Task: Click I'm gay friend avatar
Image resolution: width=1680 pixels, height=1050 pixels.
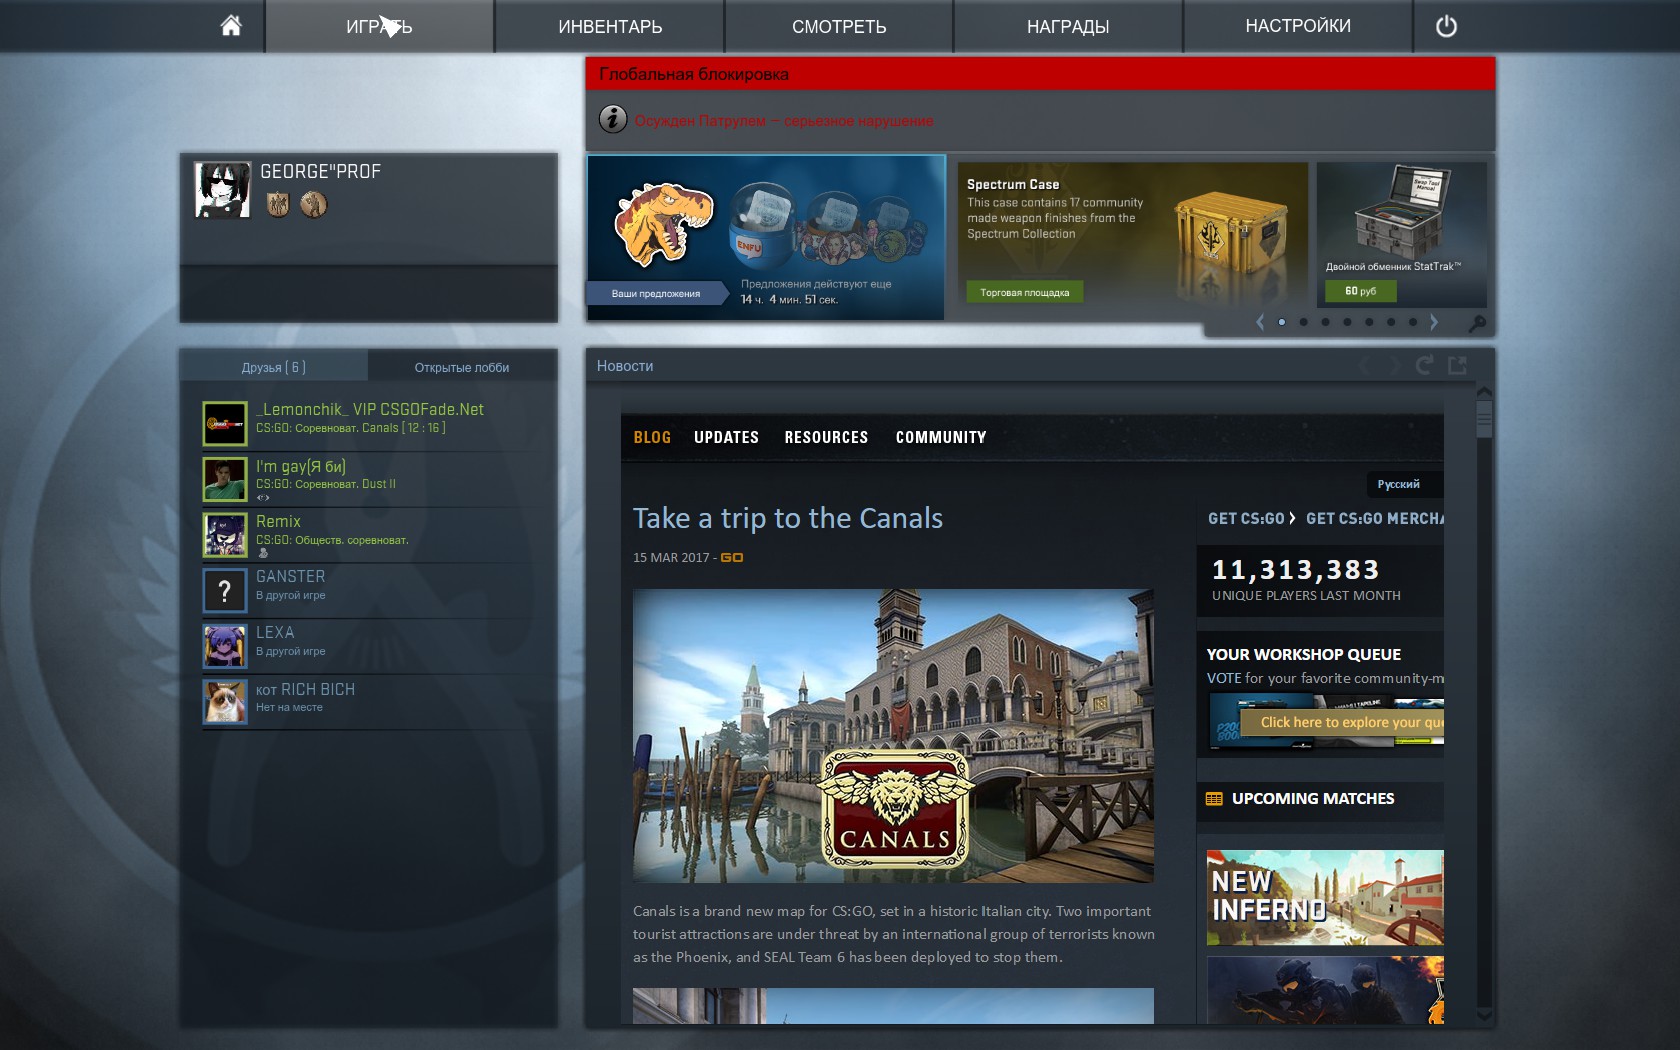Action: [225, 479]
